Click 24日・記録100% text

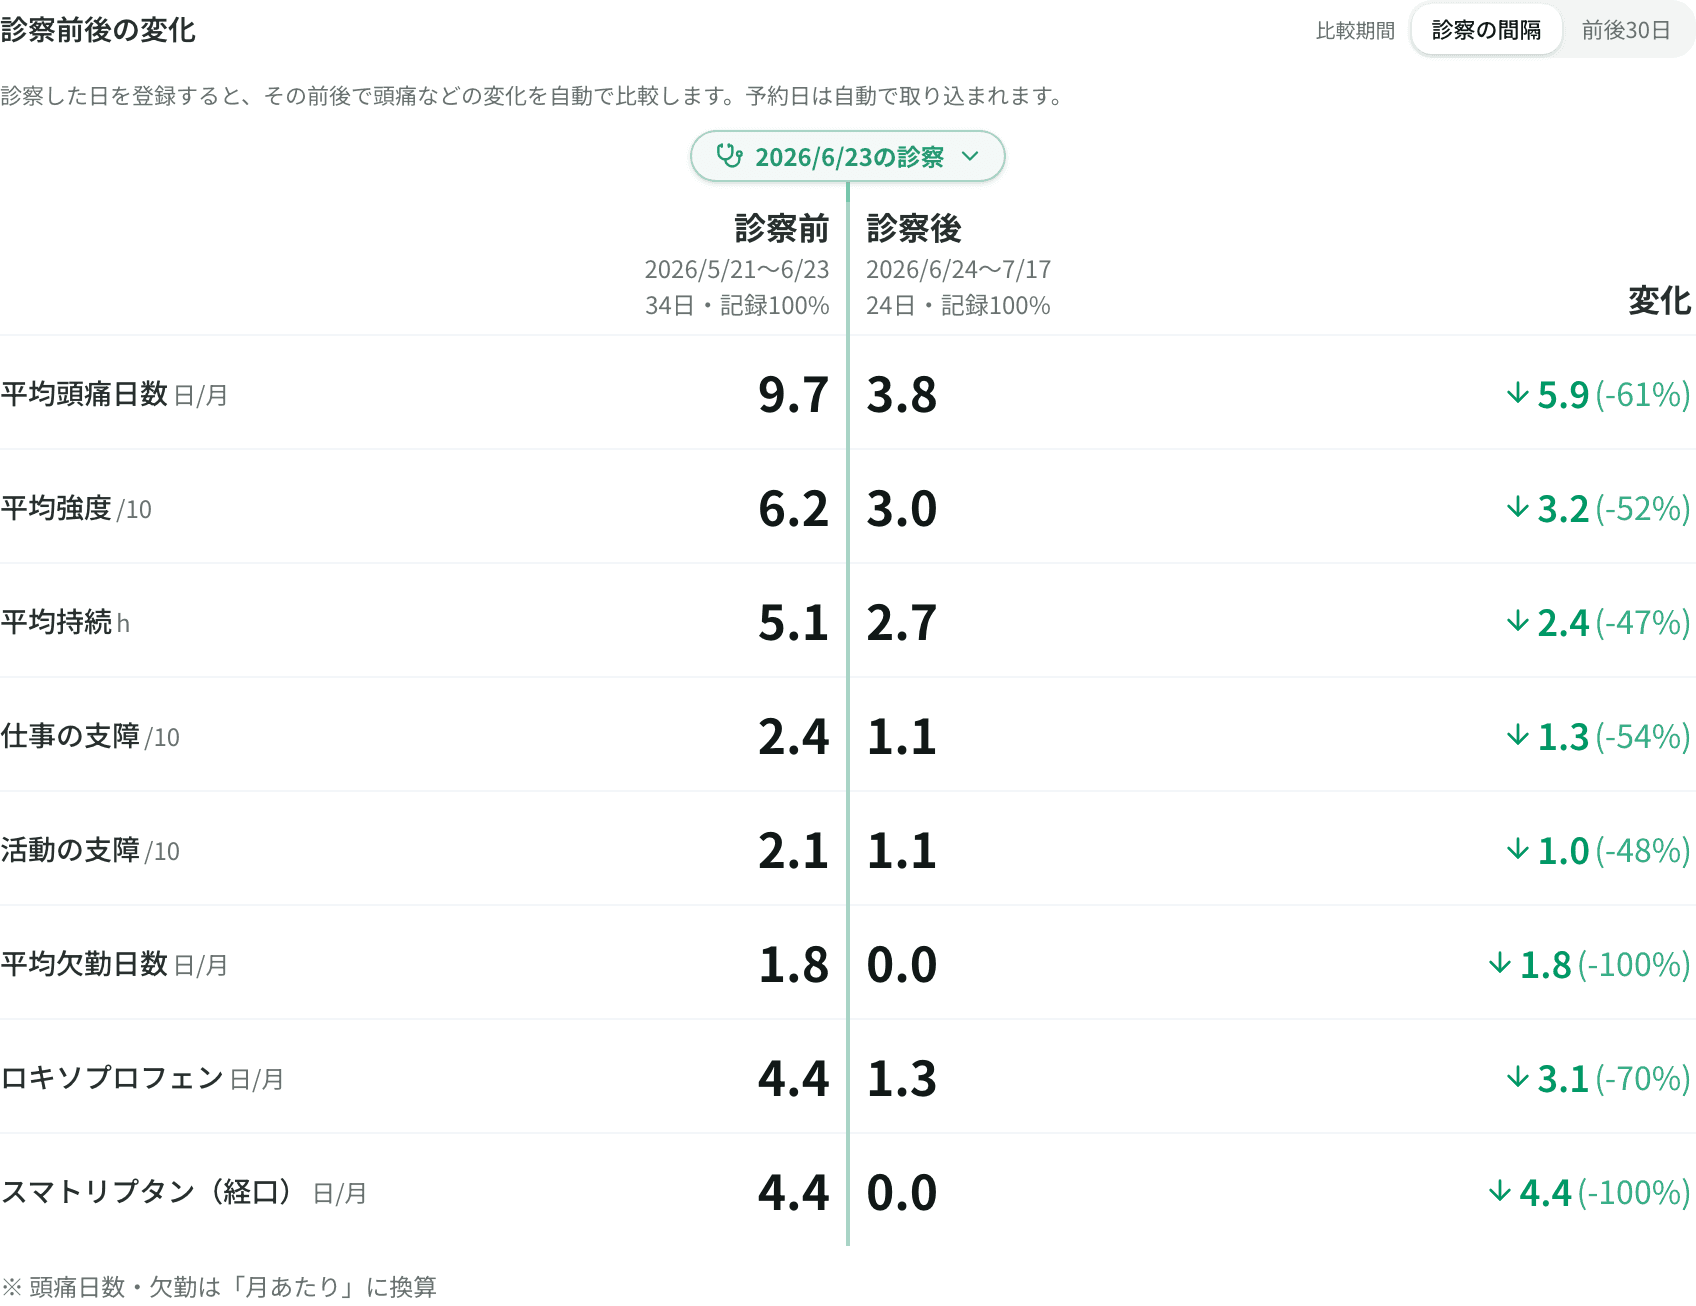pyautogui.click(x=958, y=306)
